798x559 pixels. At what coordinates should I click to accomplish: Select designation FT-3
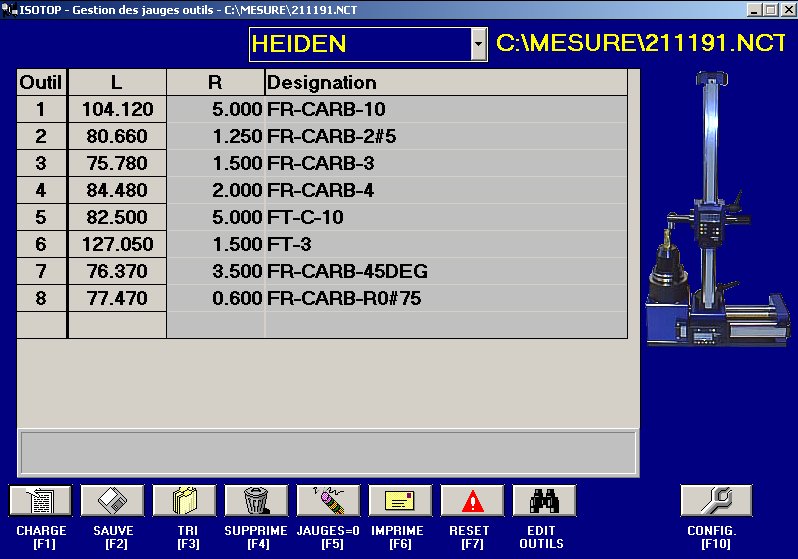click(x=446, y=244)
